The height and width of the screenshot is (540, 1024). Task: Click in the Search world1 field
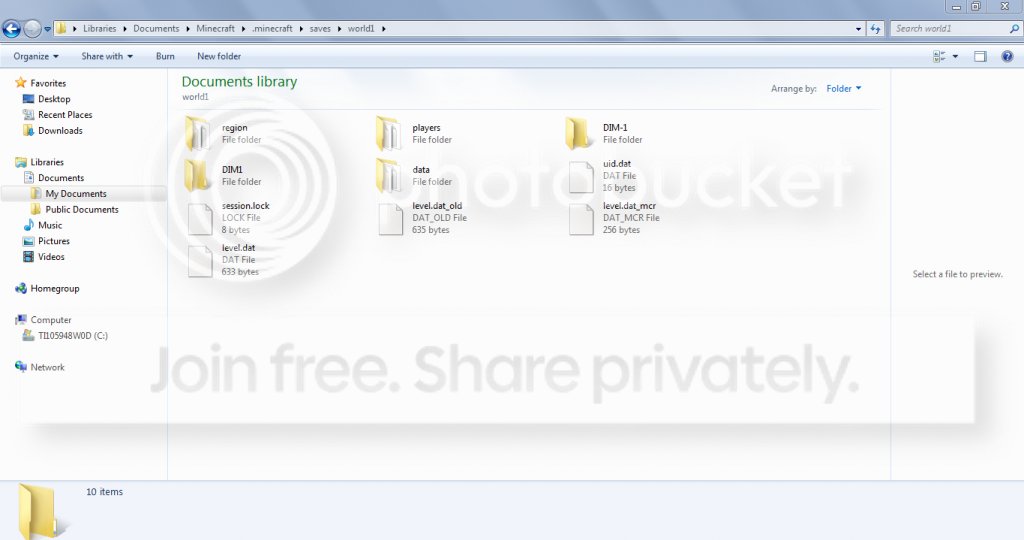coord(948,29)
